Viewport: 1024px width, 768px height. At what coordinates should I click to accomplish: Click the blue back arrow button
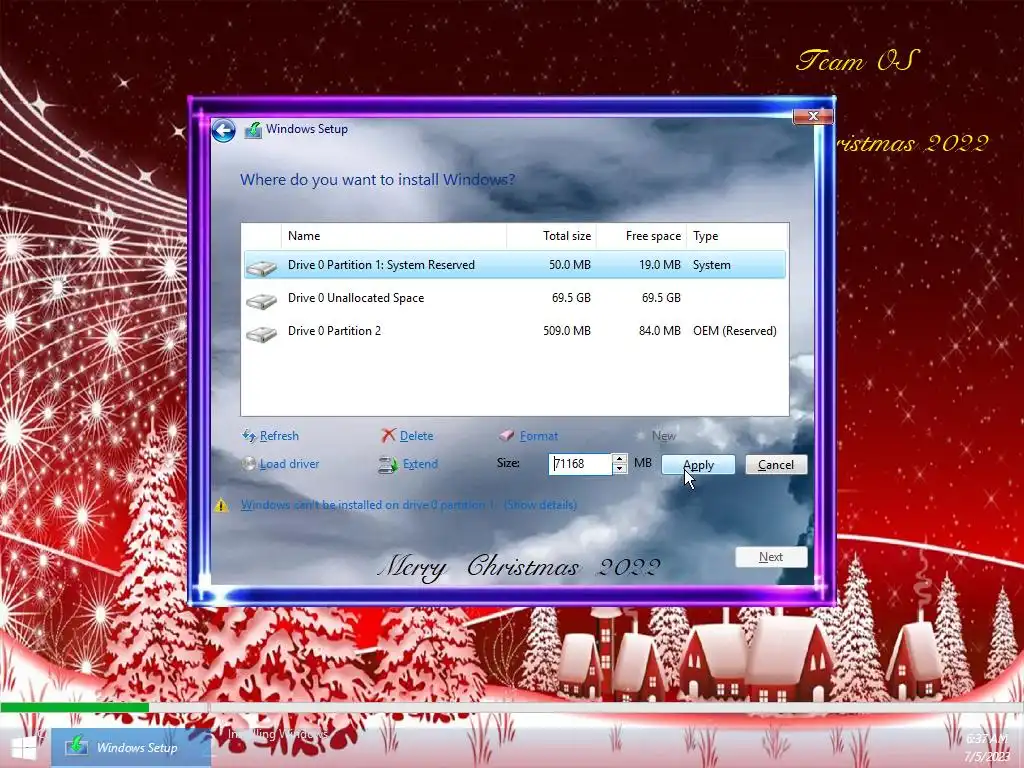(223, 131)
